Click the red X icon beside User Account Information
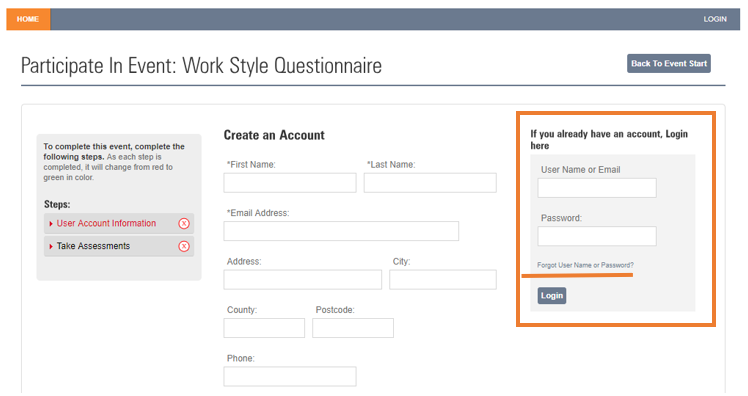Image resolution: width=748 pixels, height=396 pixels. (x=184, y=223)
